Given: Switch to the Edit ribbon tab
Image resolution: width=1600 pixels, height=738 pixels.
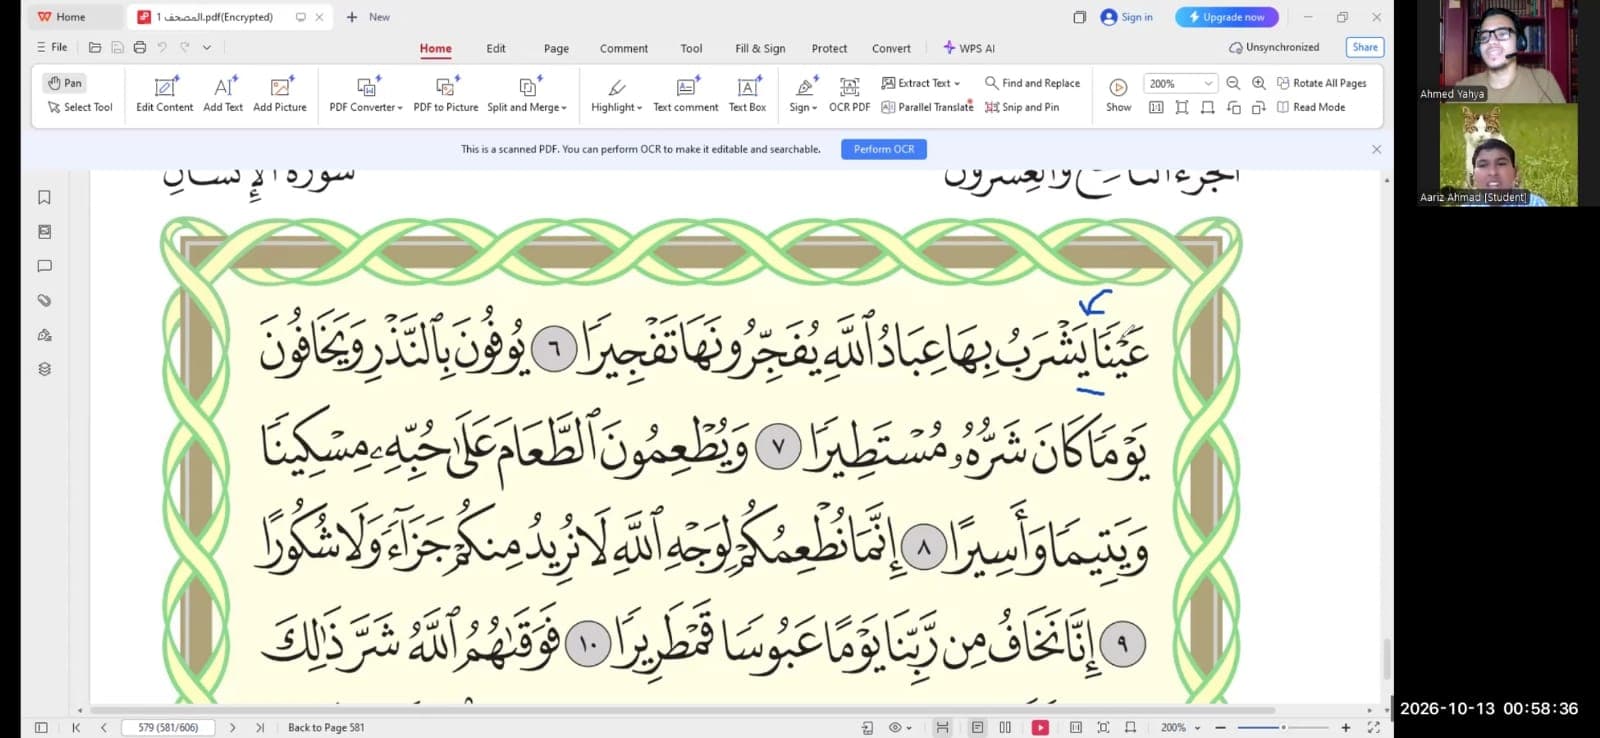Looking at the screenshot, I should (496, 48).
